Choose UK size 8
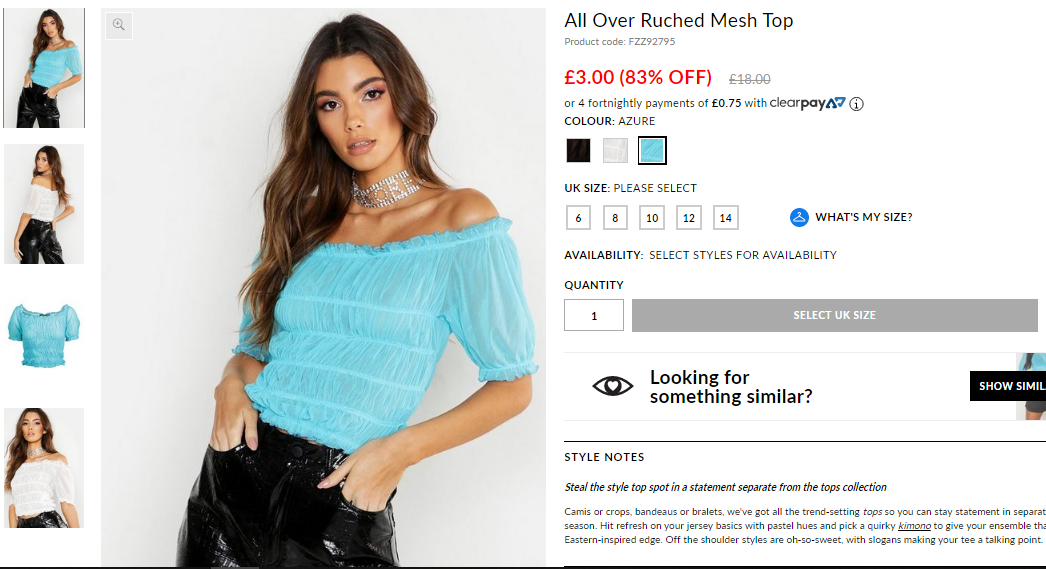Screen dimensions: 1046x569 [615, 217]
